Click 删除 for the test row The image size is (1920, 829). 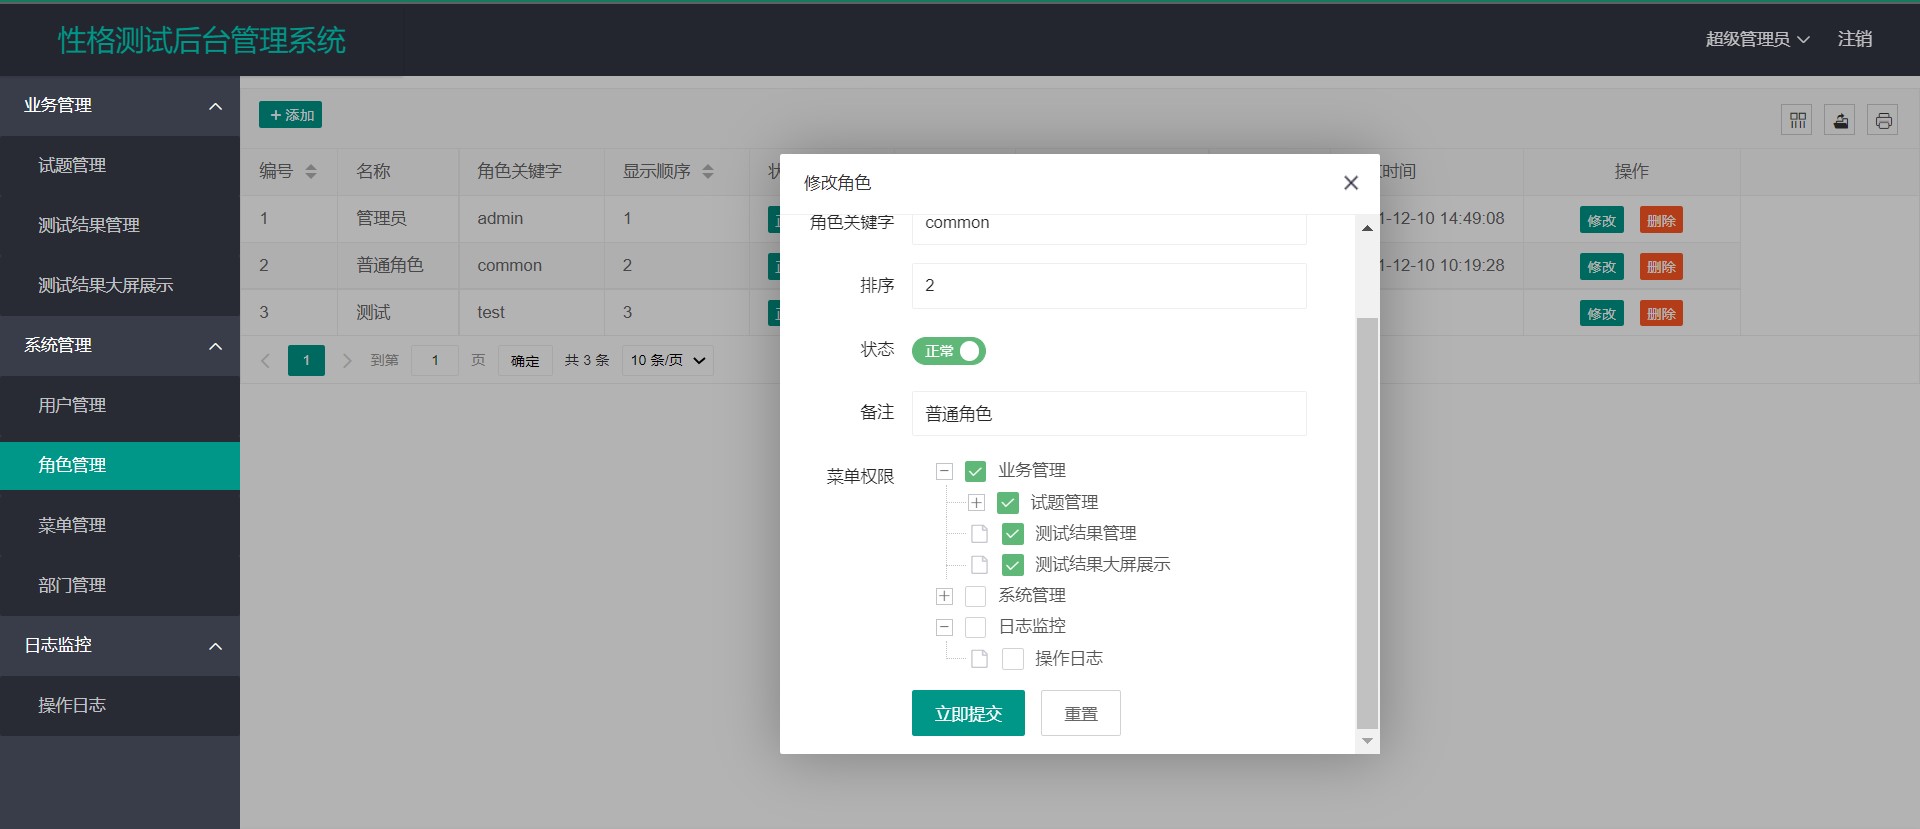coord(1661,314)
